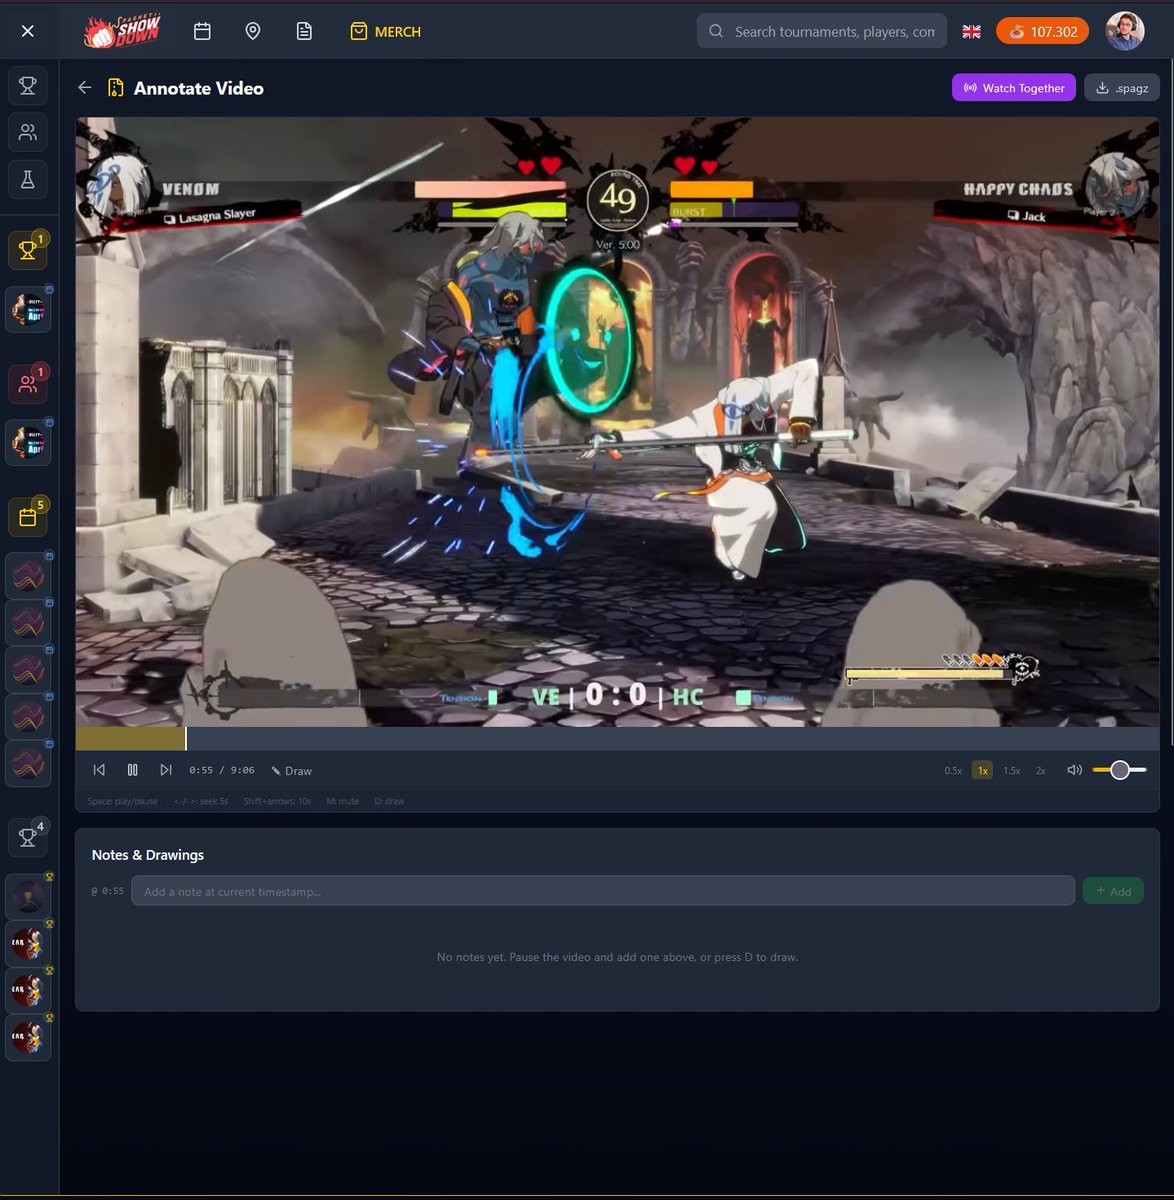Viewport: 1174px width, 1200px height.
Task: Skip to previous with the back-step control
Action: (99, 770)
